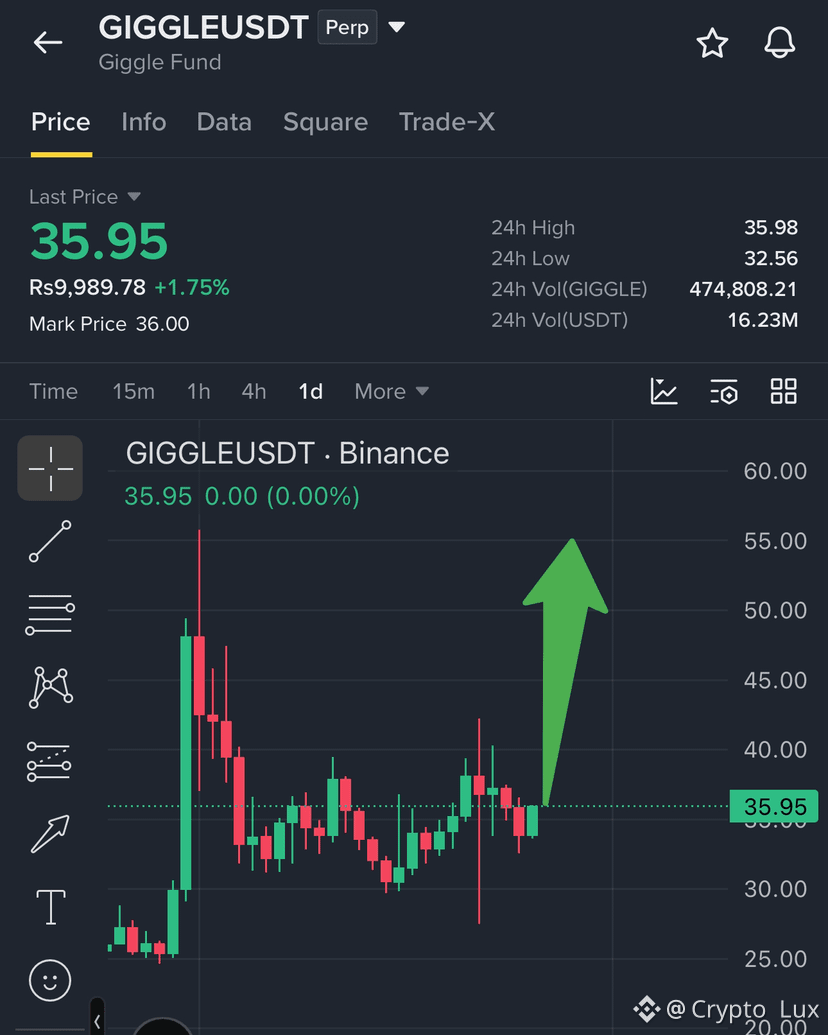Click the tallest red candle's upper wick
This screenshot has height=1035, width=828.
click(x=199, y=583)
